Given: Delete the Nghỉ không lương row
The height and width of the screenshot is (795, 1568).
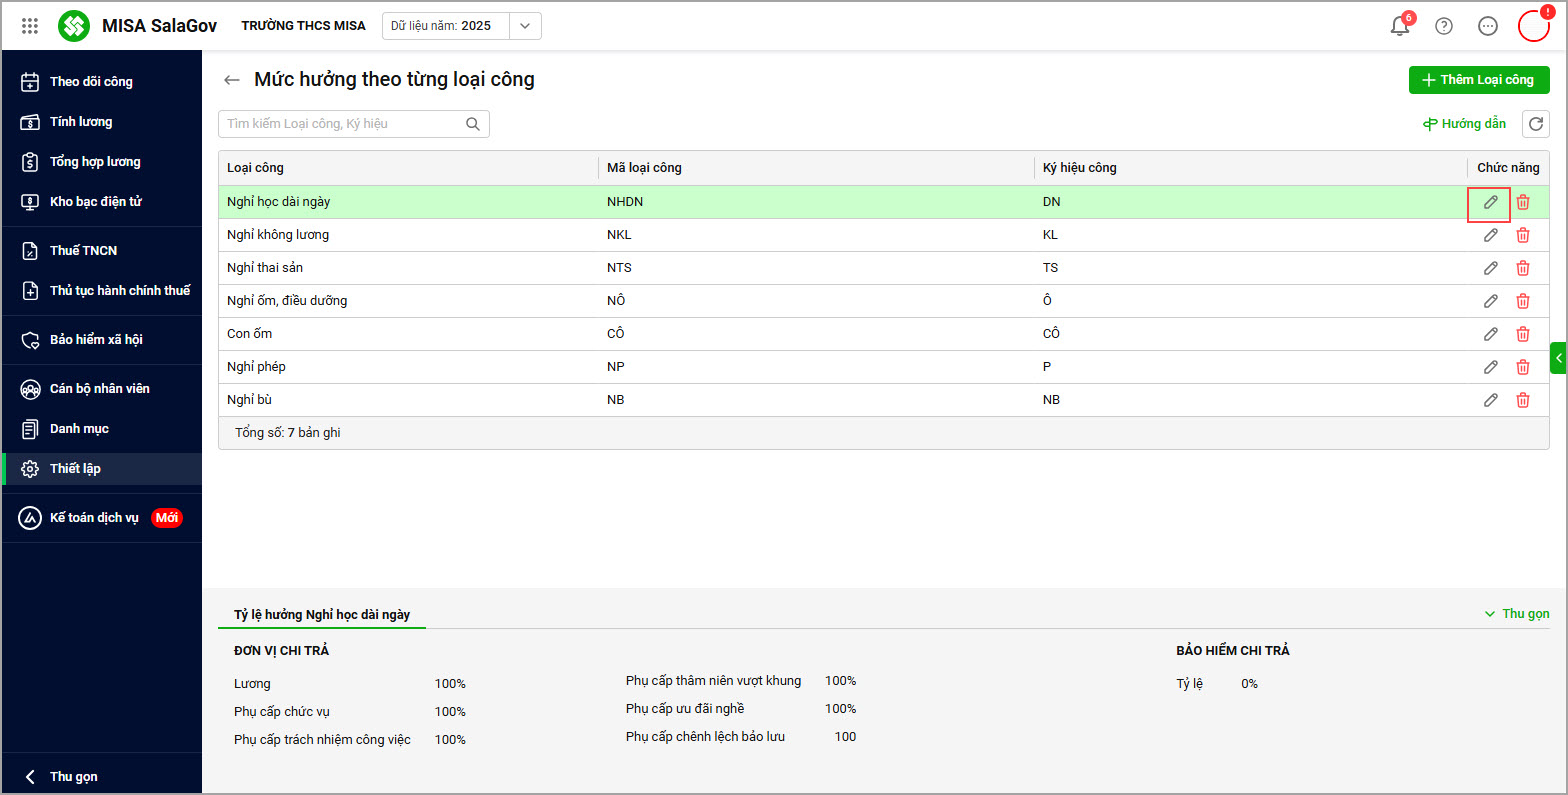Looking at the screenshot, I should [1522, 235].
